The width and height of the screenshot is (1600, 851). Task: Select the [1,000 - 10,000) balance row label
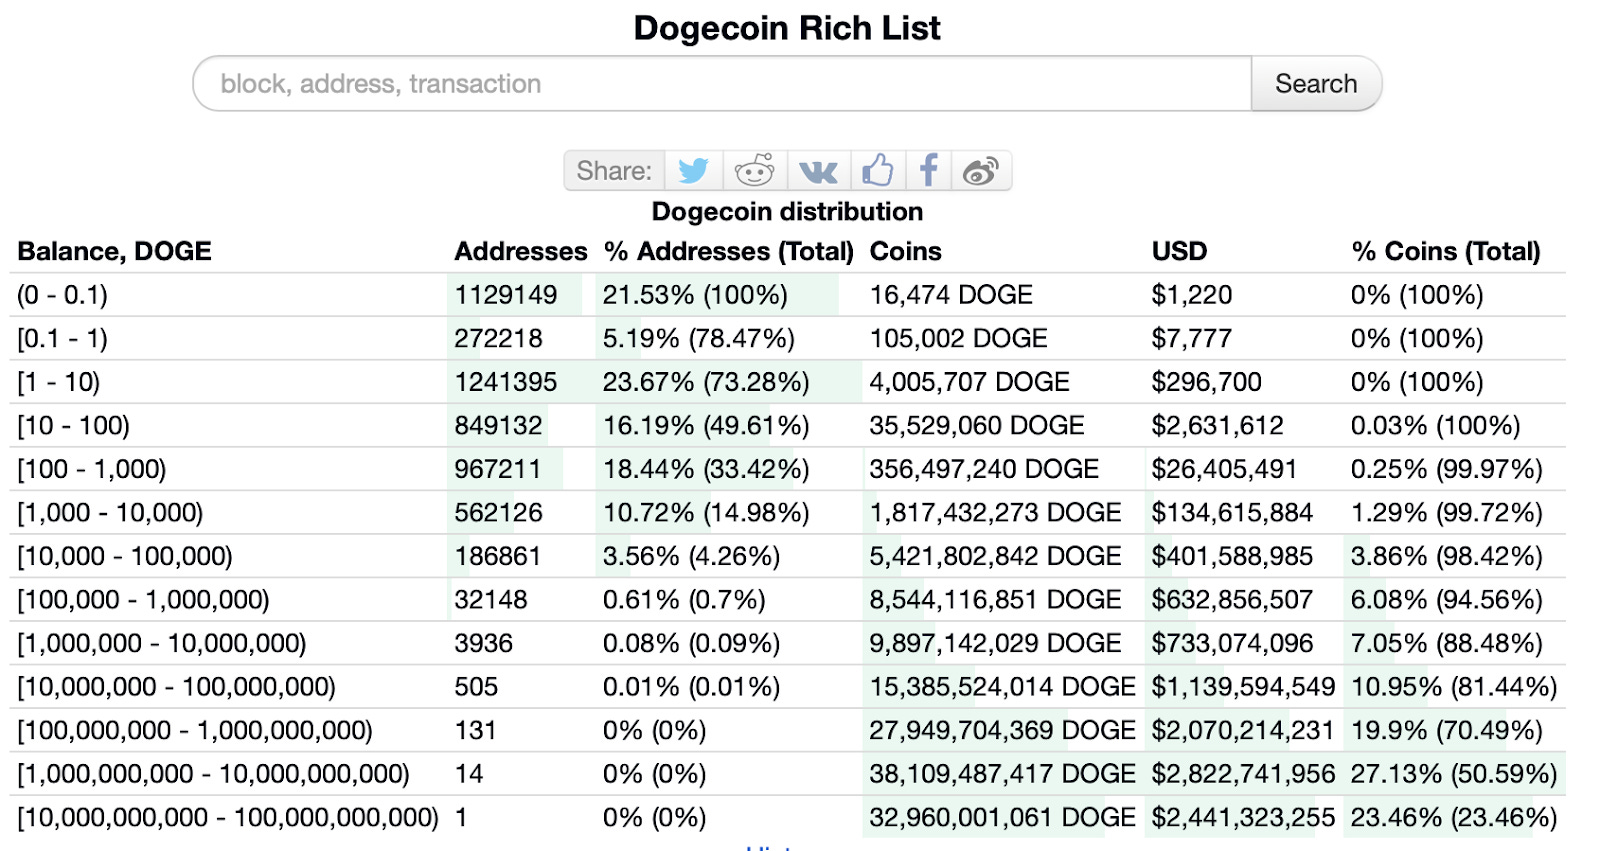click(x=110, y=513)
